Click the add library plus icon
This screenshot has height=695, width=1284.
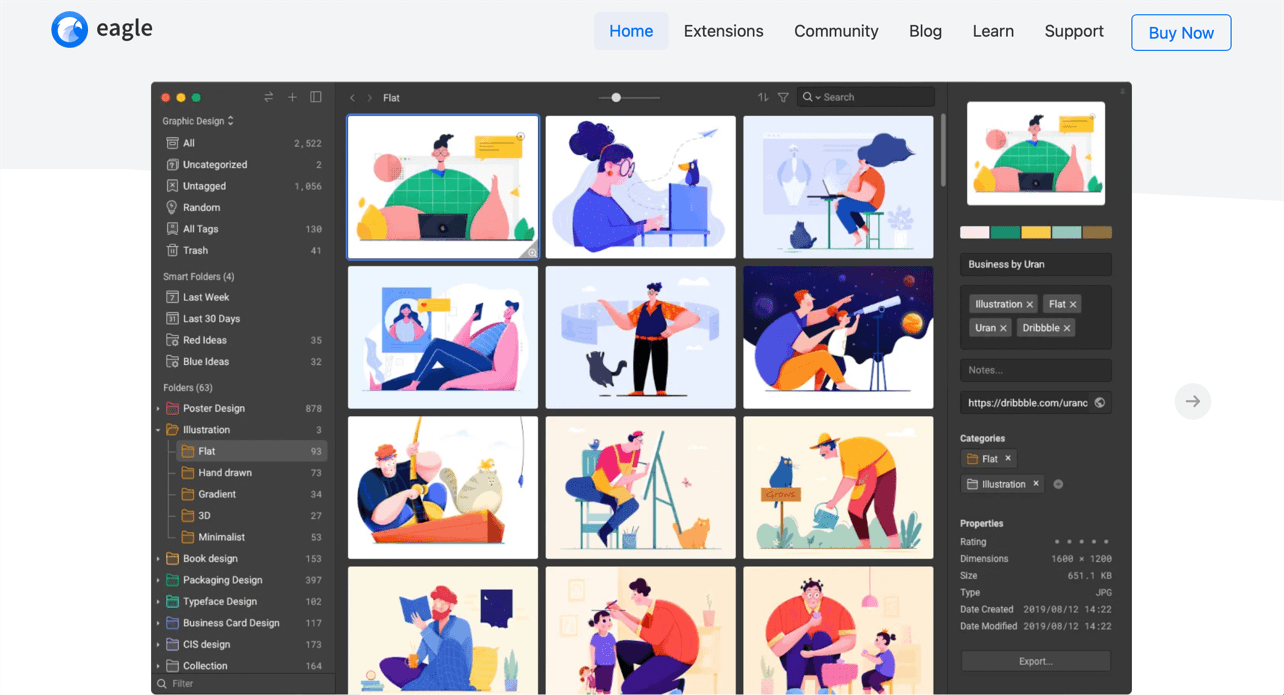(x=292, y=97)
